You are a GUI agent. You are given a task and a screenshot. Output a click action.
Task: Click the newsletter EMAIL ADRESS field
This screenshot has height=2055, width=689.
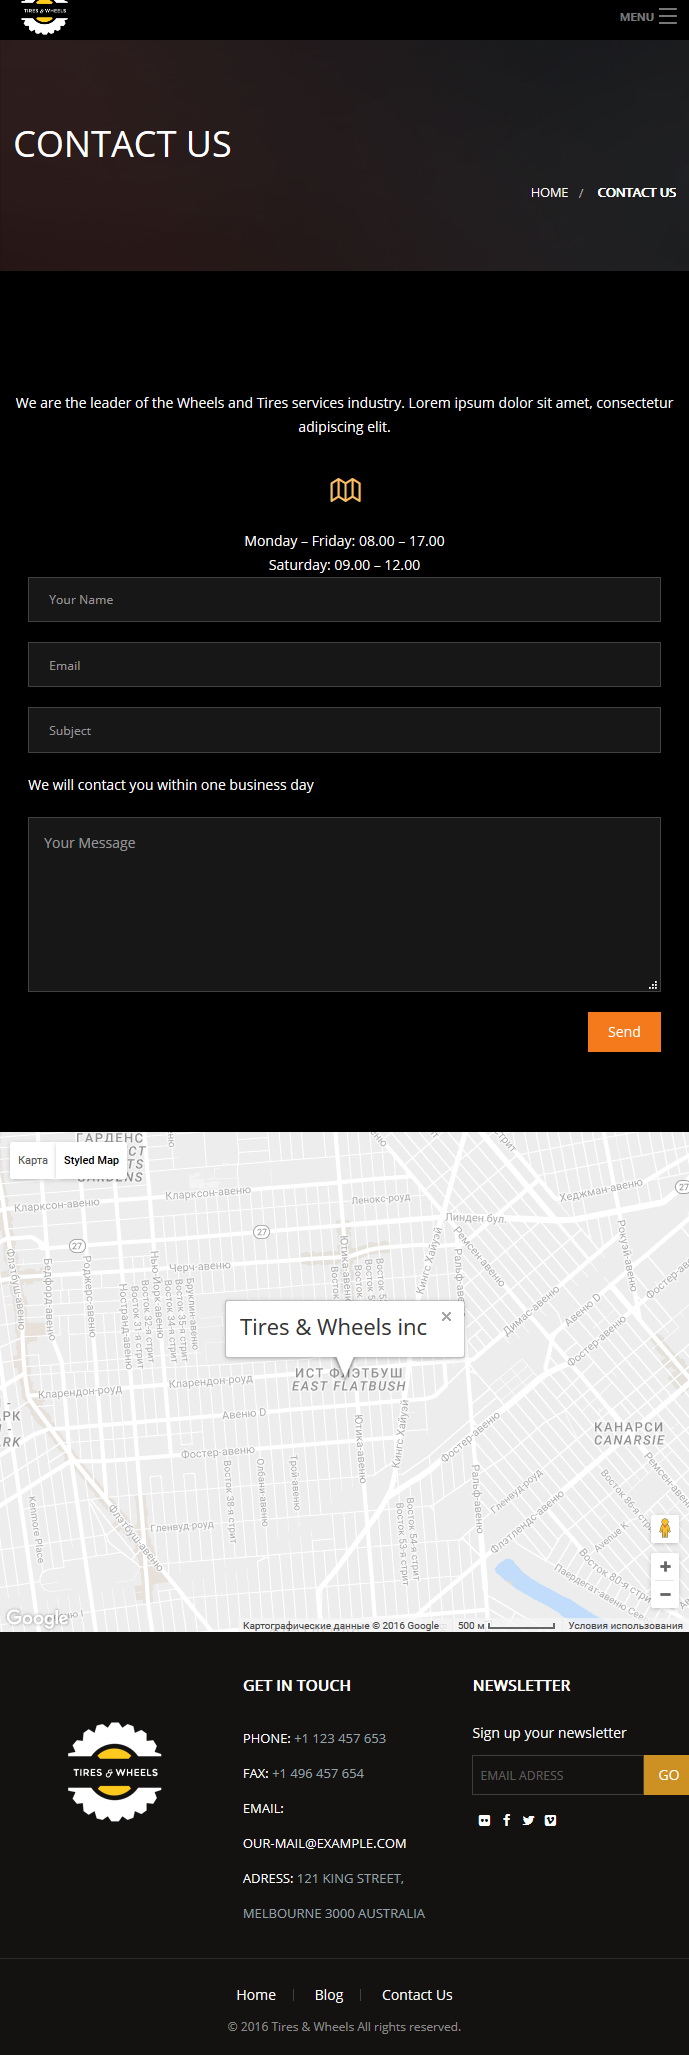click(558, 1775)
